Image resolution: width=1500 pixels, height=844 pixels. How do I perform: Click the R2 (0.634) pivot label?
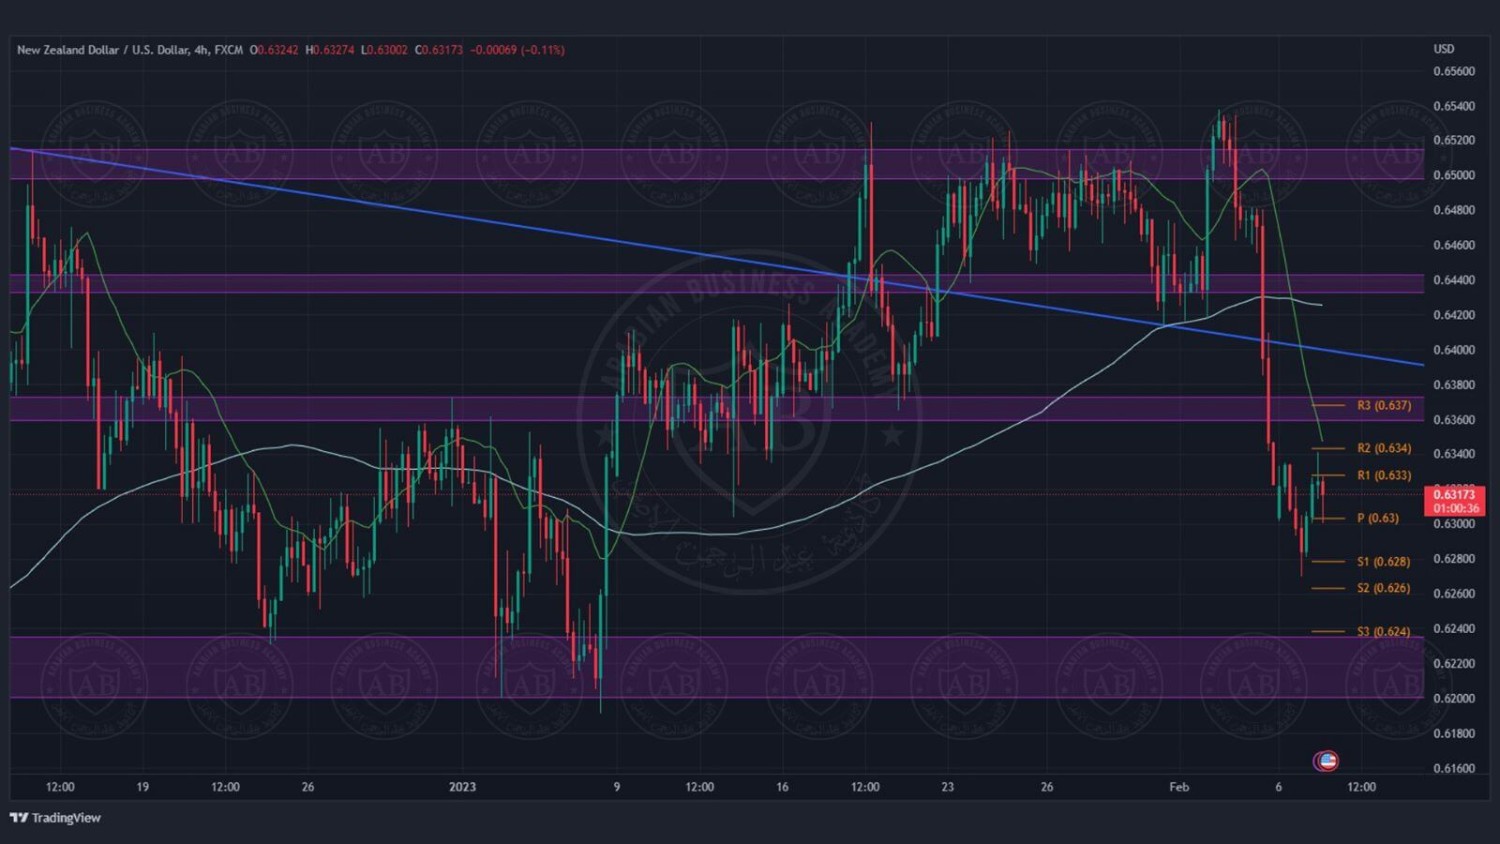pos(1384,449)
